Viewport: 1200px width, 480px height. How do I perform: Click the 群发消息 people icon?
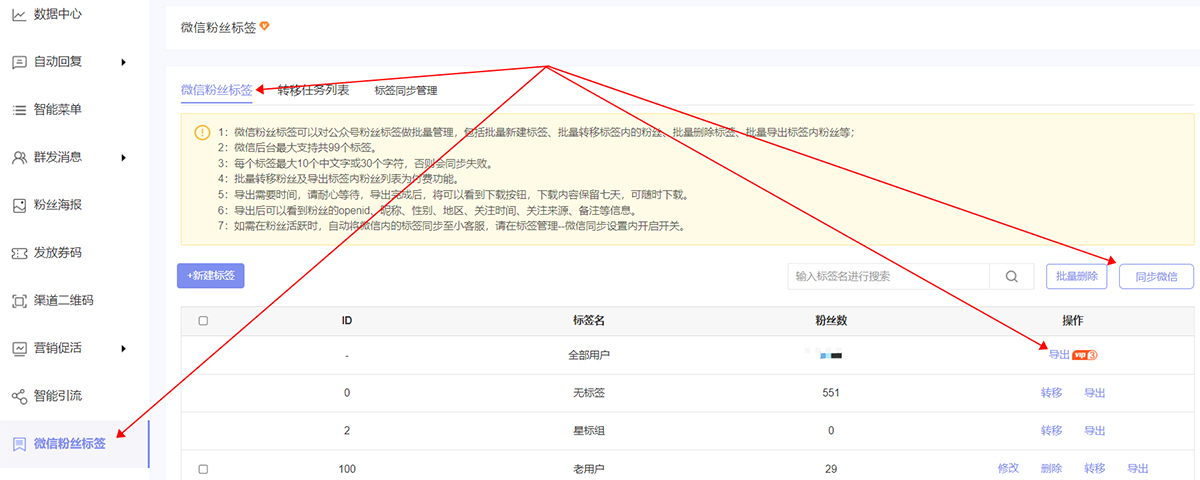click(19, 157)
